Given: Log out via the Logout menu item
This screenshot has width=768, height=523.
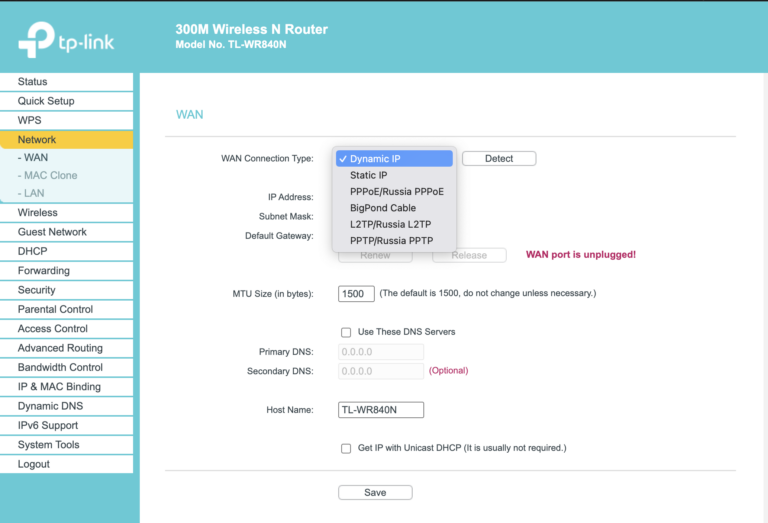Looking at the screenshot, I should click(x=33, y=464).
